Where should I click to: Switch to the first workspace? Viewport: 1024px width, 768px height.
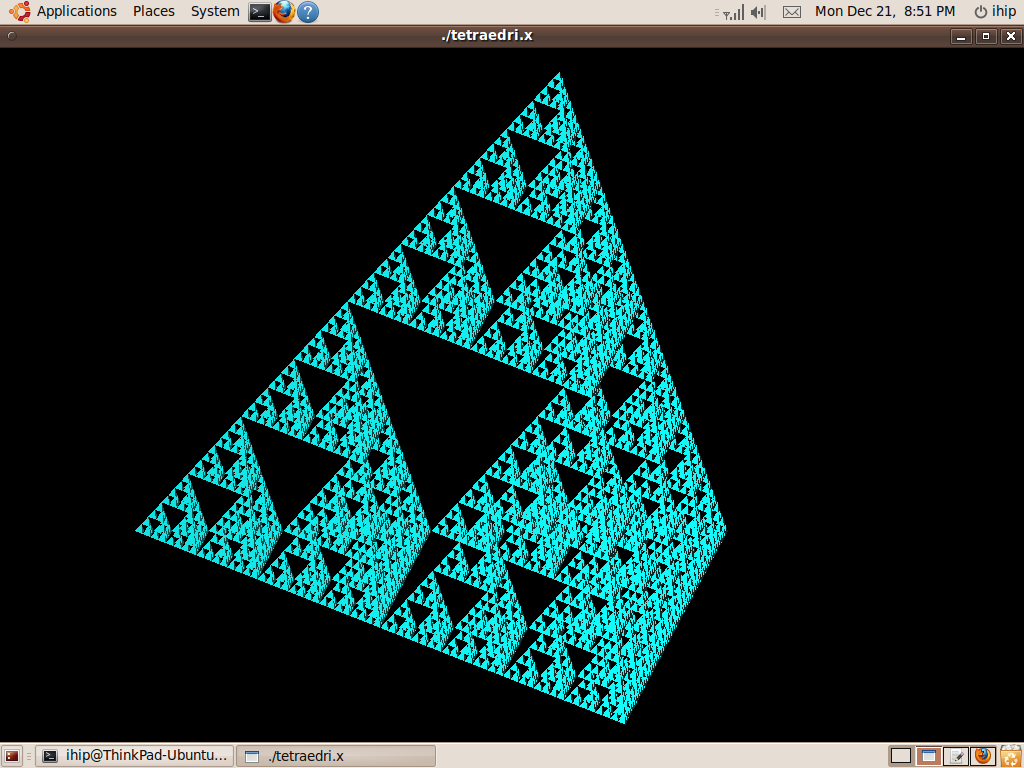tap(900, 756)
